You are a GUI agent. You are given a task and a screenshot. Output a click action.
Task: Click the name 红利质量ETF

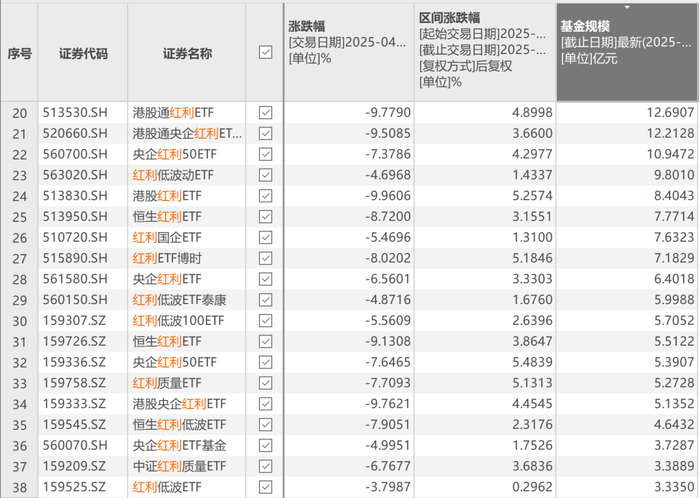coord(167,383)
